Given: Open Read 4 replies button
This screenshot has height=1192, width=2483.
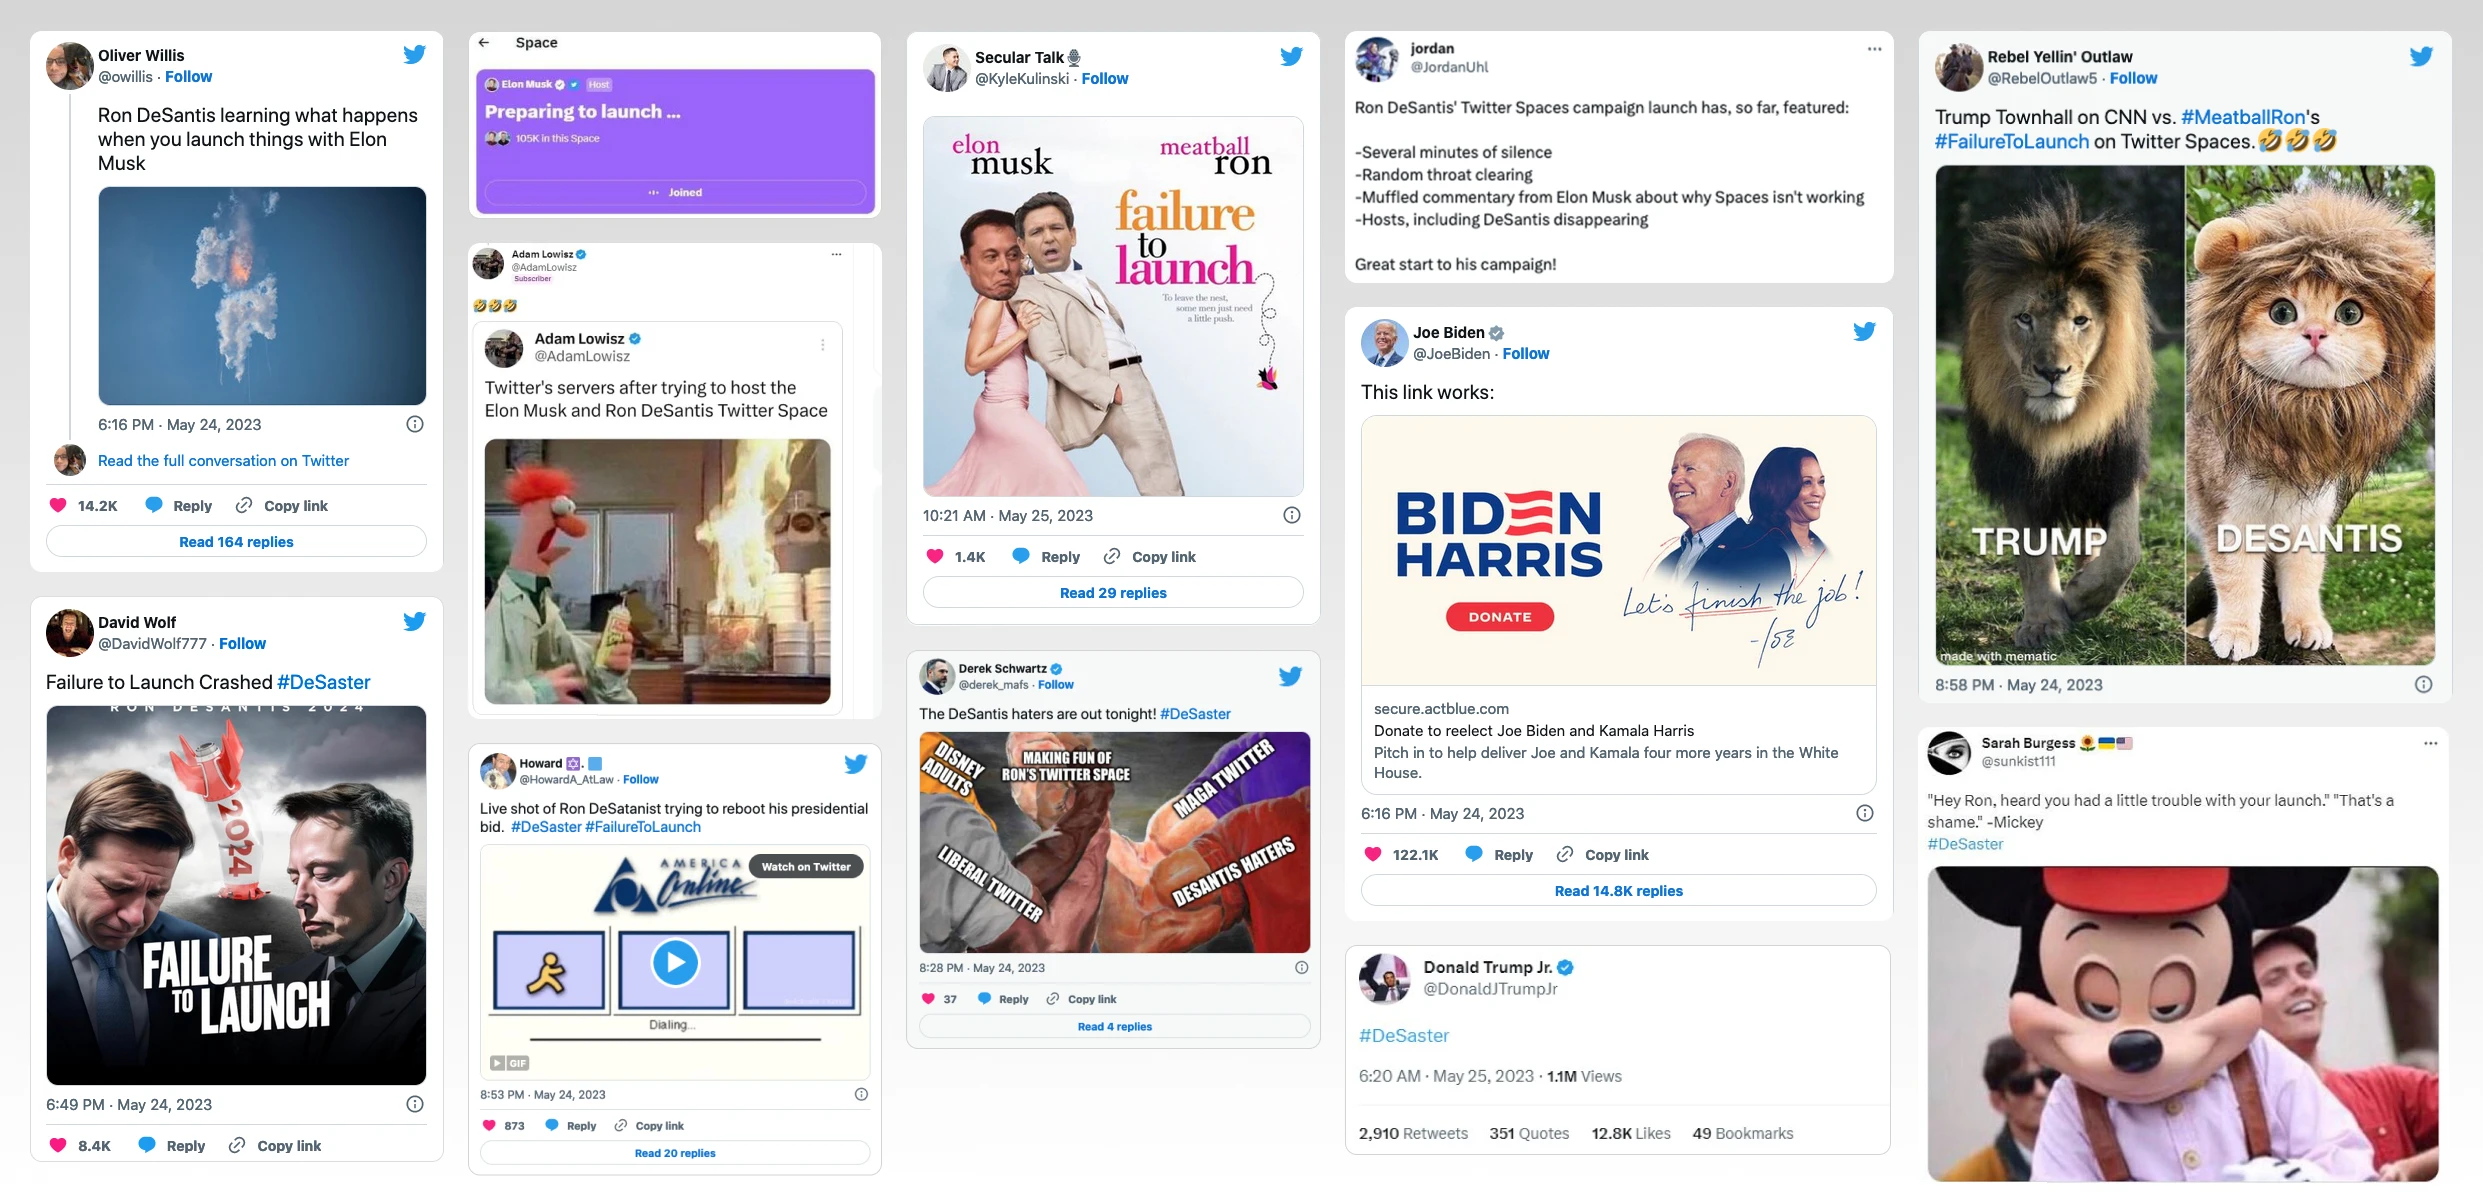Looking at the screenshot, I should click(x=1114, y=1026).
